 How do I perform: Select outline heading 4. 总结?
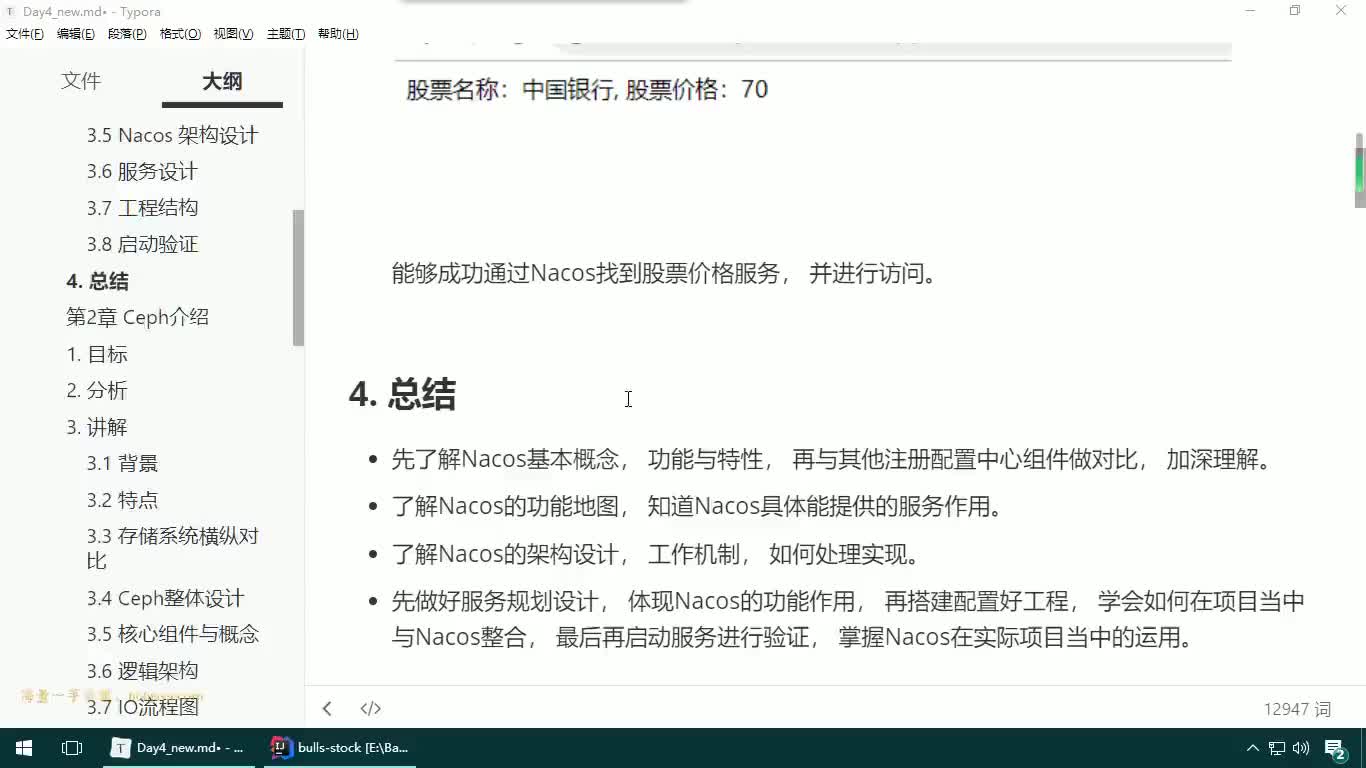coord(97,281)
